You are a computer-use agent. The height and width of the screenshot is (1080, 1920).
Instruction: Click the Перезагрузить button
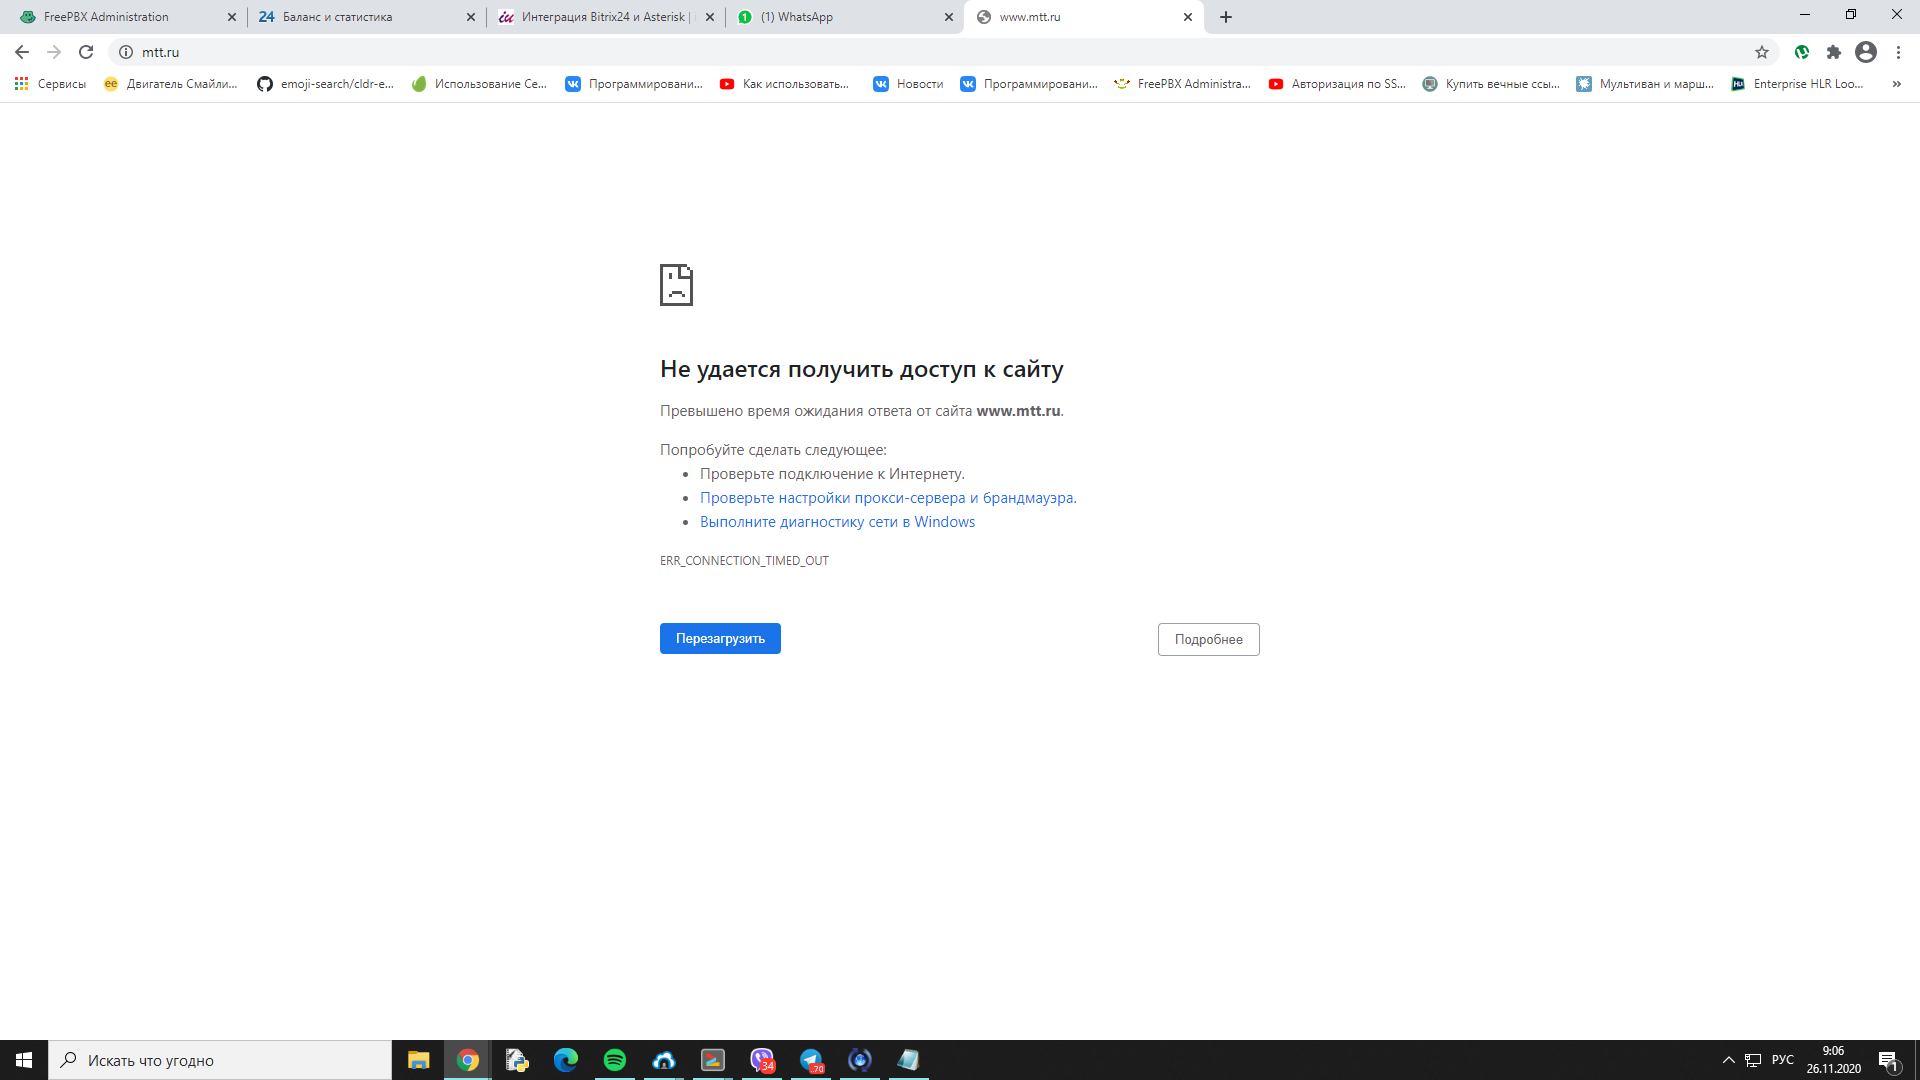720,638
